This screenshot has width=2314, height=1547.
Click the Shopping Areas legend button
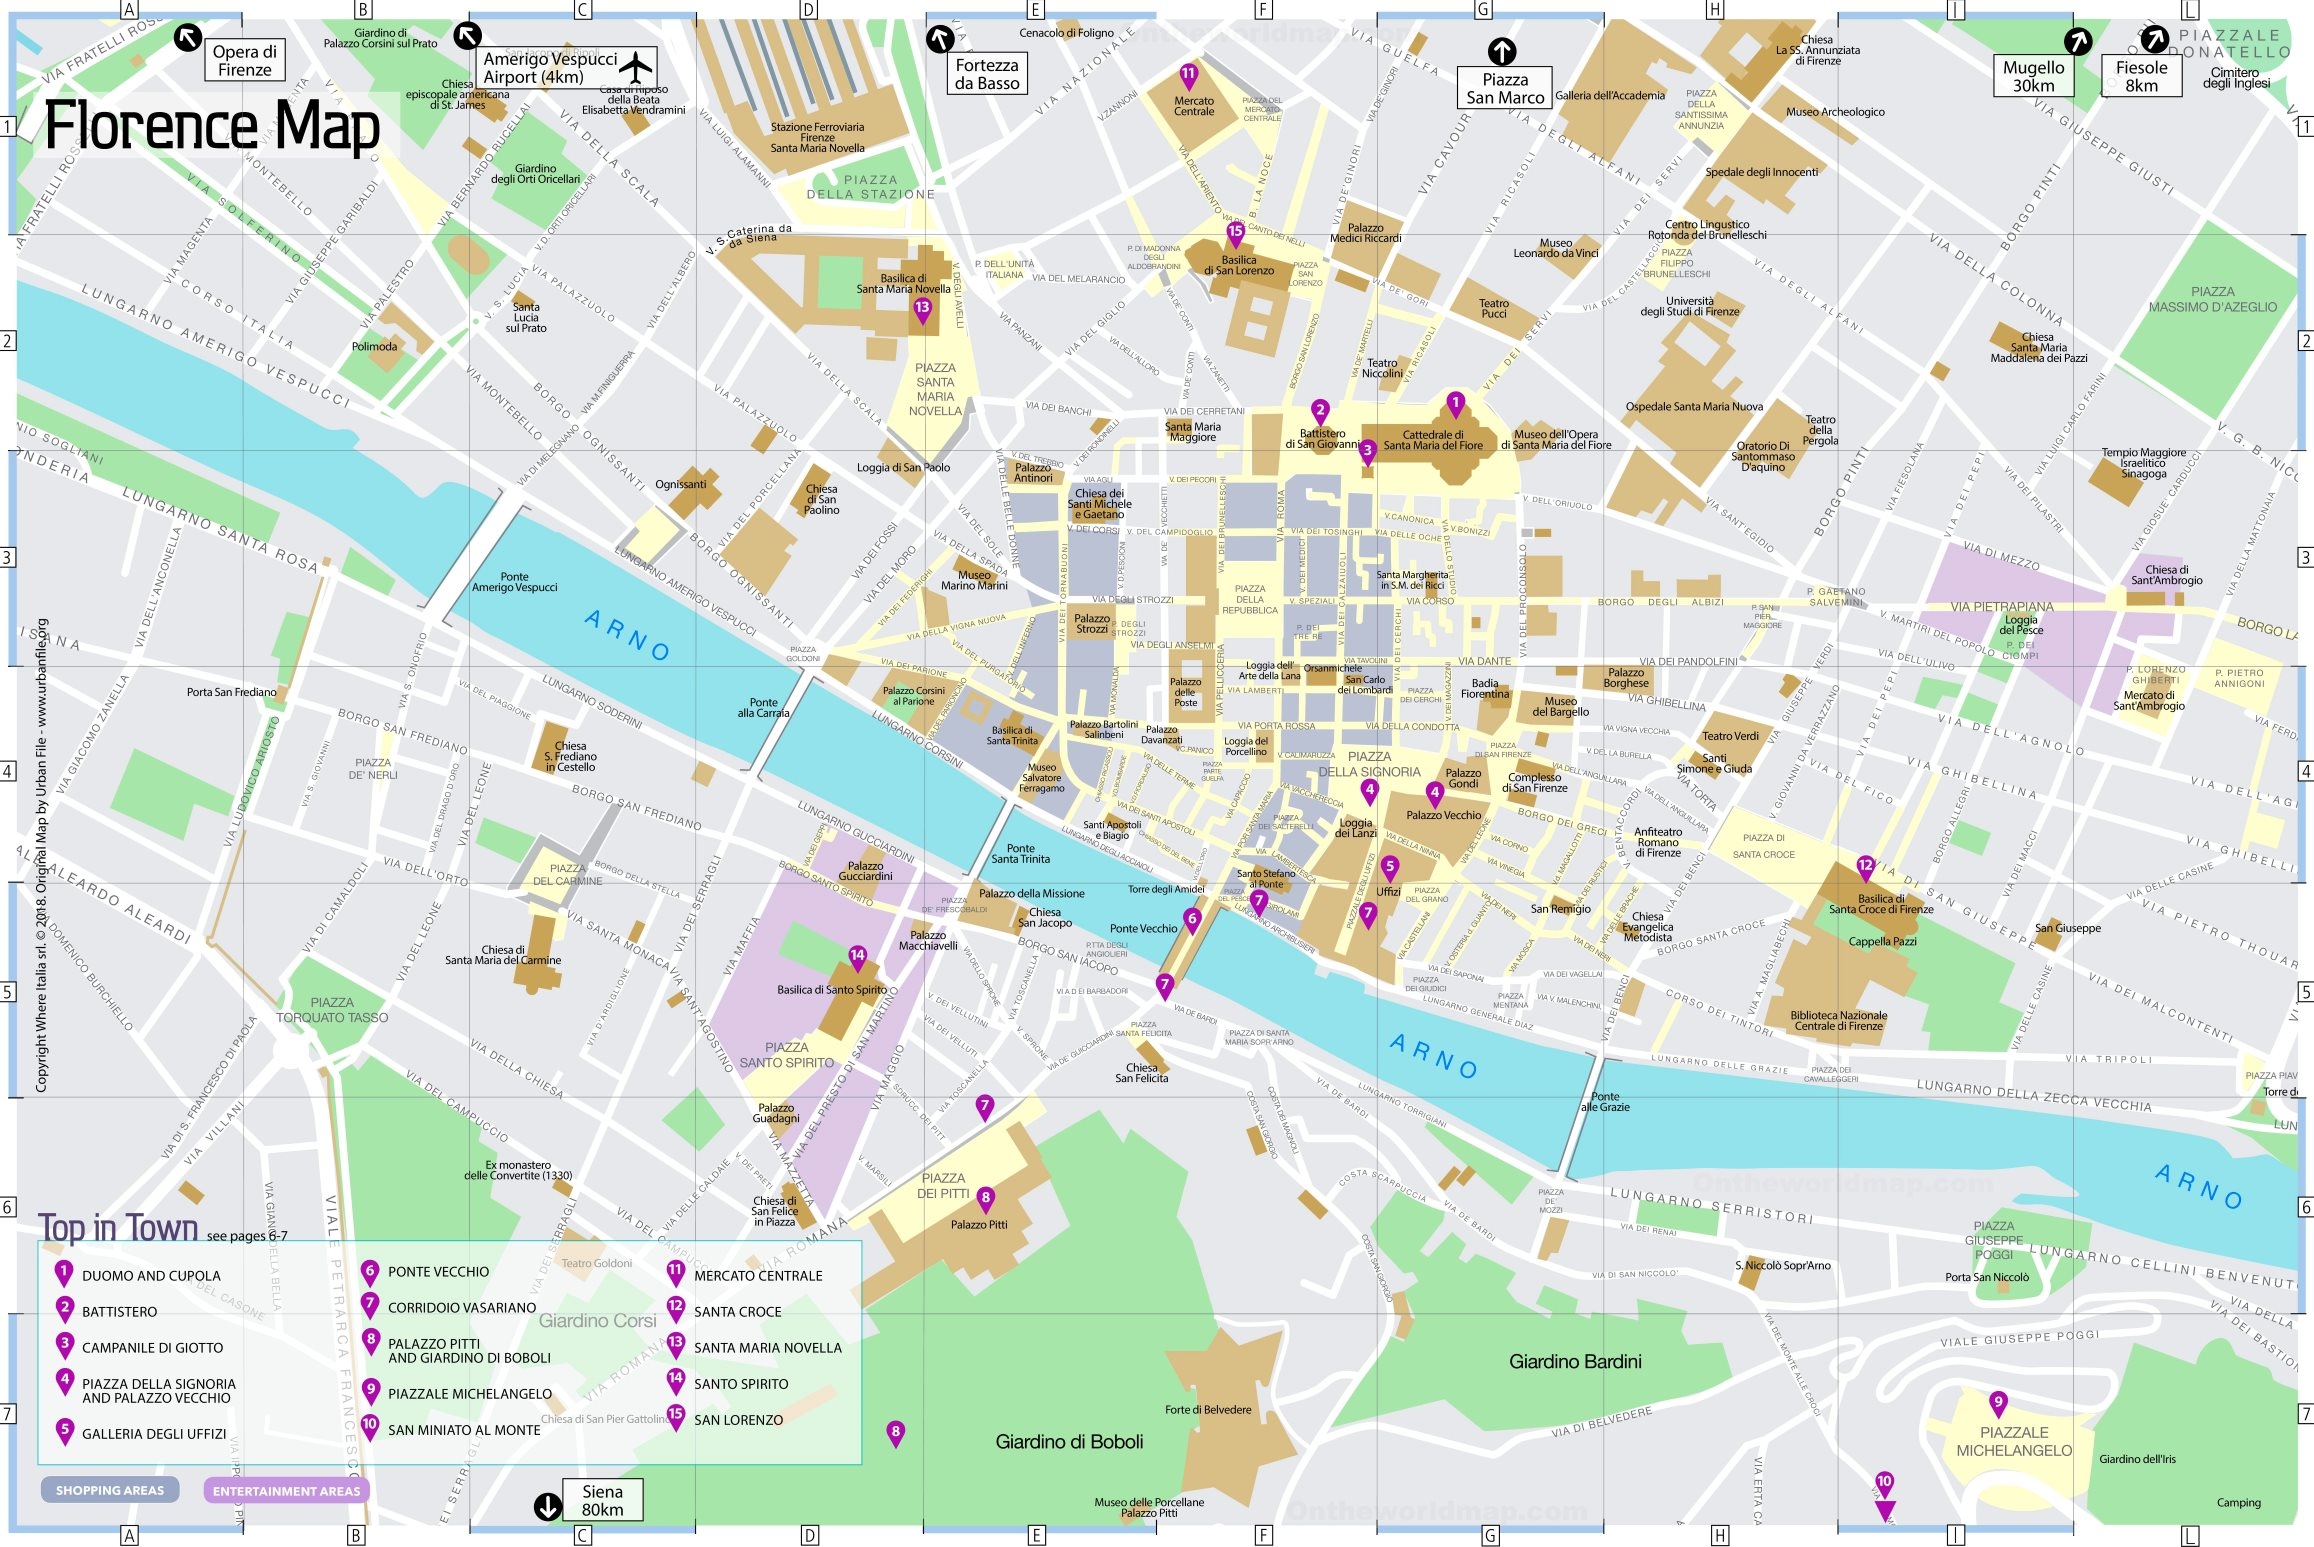tap(110, 1490)
